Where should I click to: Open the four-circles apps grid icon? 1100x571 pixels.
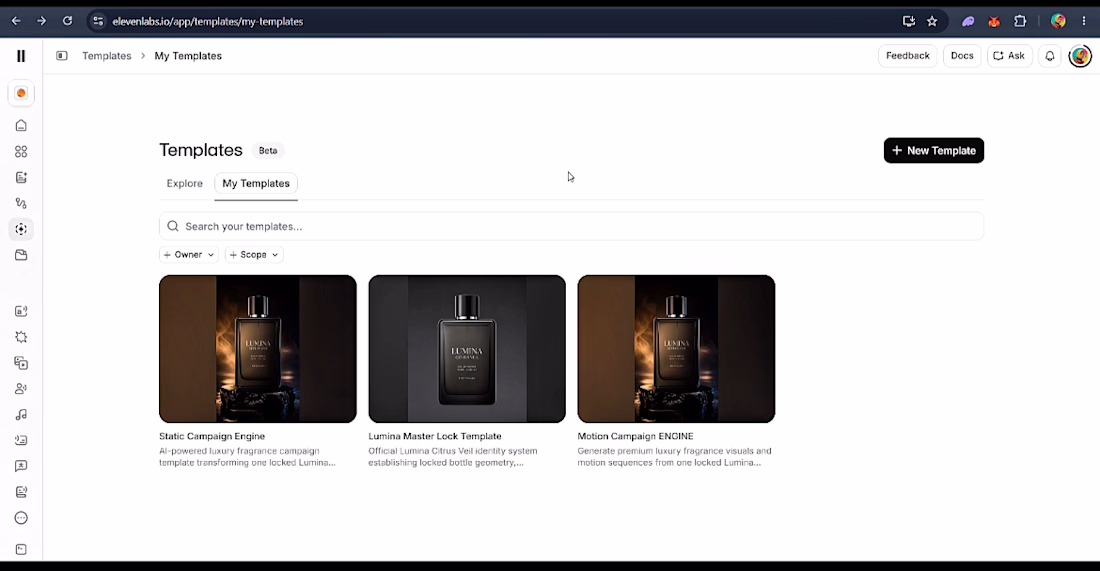(x=21, y=152)
